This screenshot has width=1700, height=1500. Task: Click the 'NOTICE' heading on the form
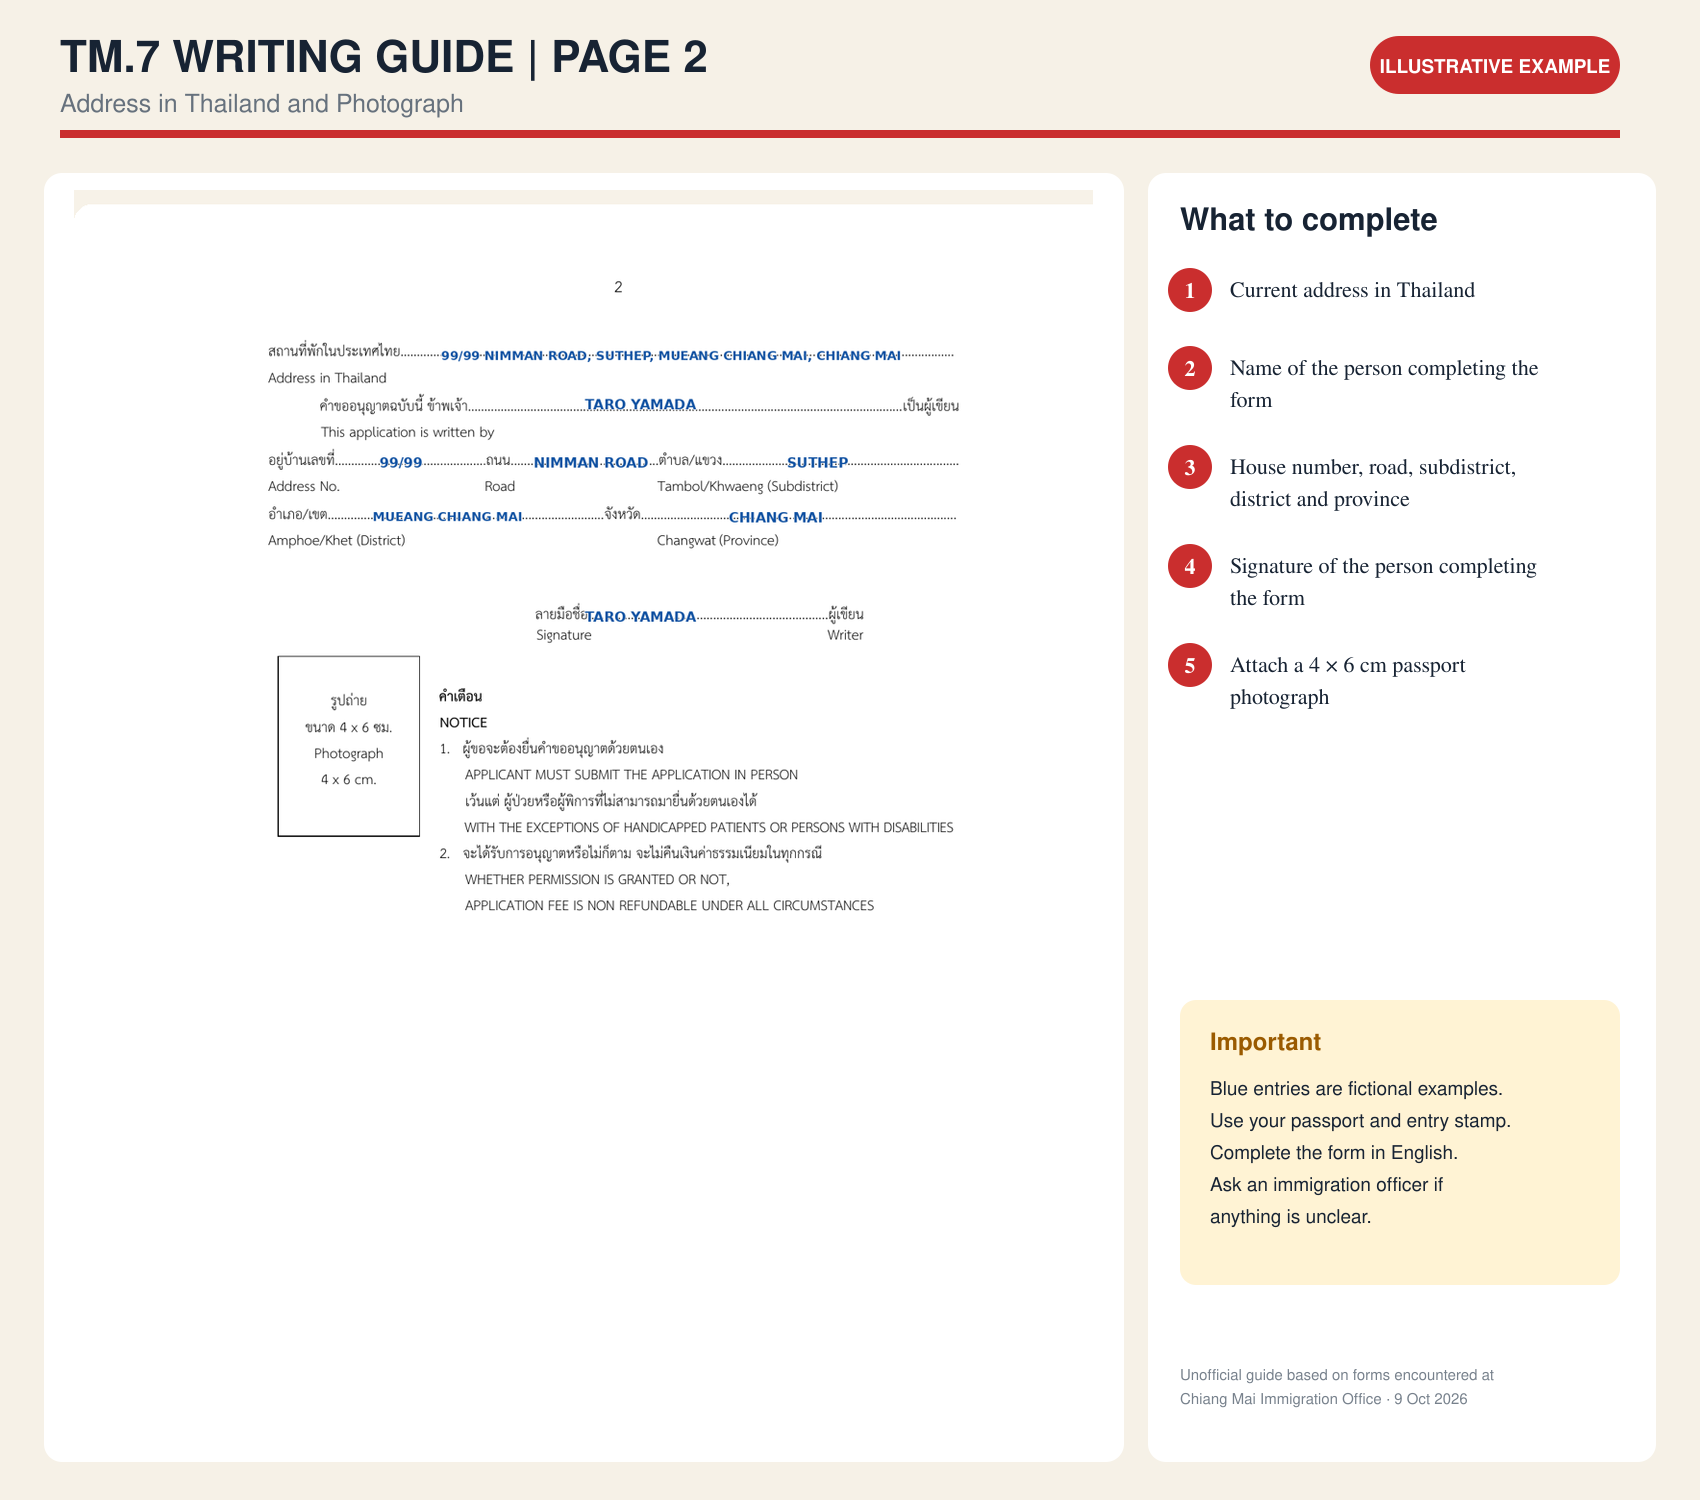463,723
